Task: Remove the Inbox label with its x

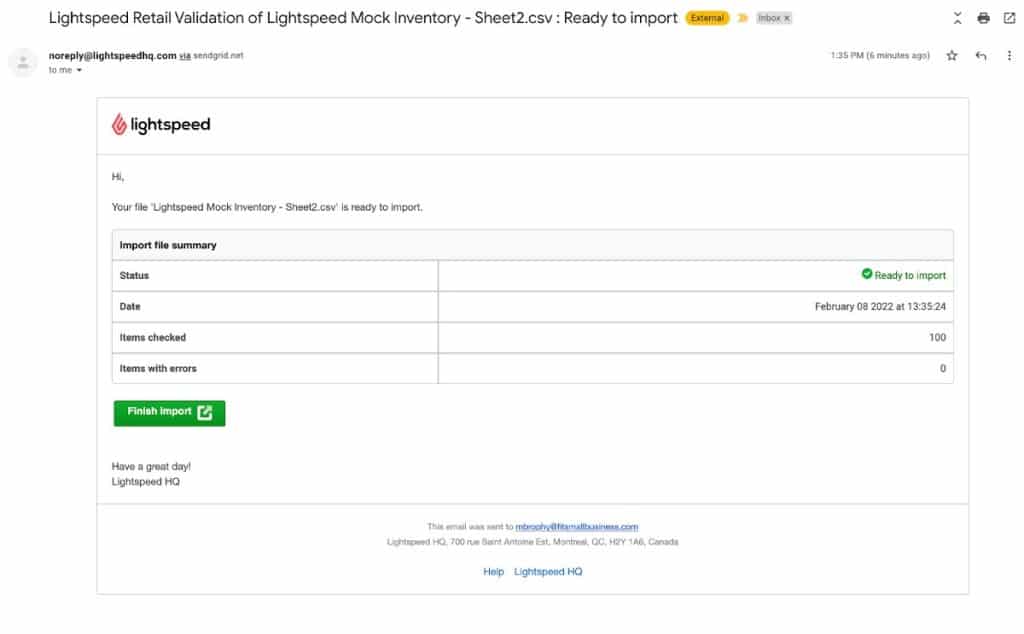Action: pyautogui.click(x=789, y=17)
